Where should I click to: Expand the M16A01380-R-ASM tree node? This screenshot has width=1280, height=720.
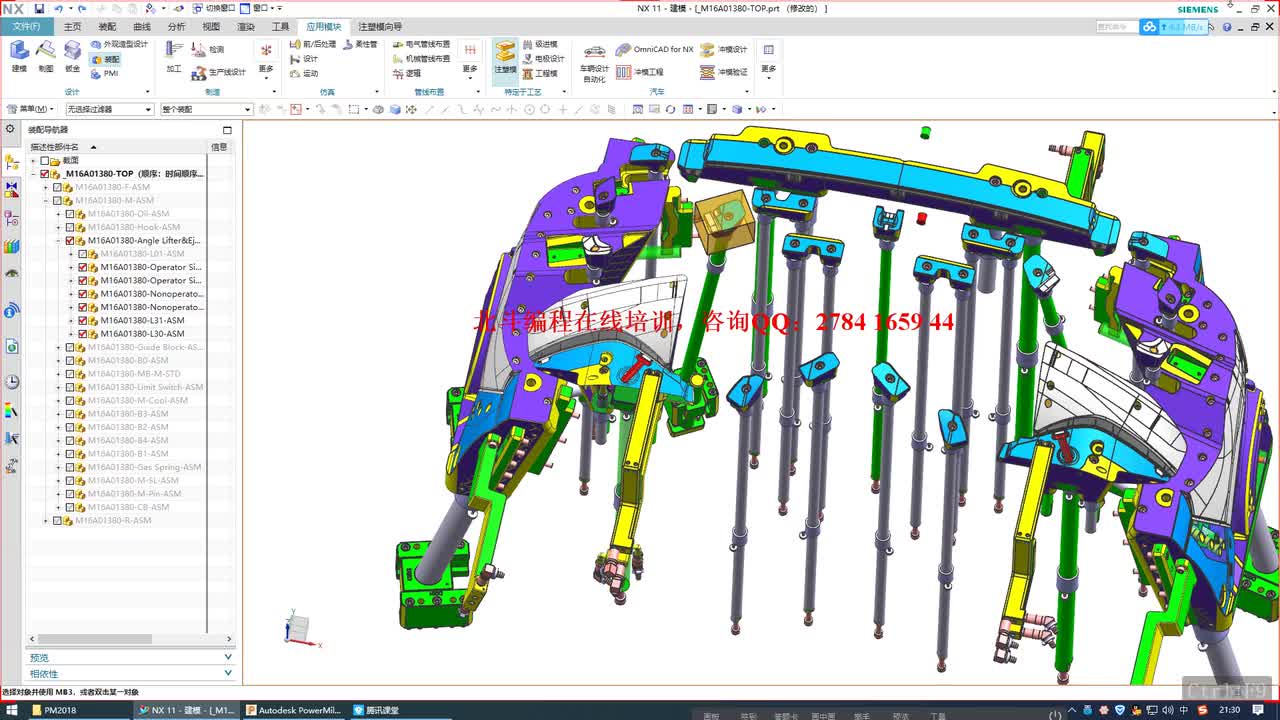(46, 521)
